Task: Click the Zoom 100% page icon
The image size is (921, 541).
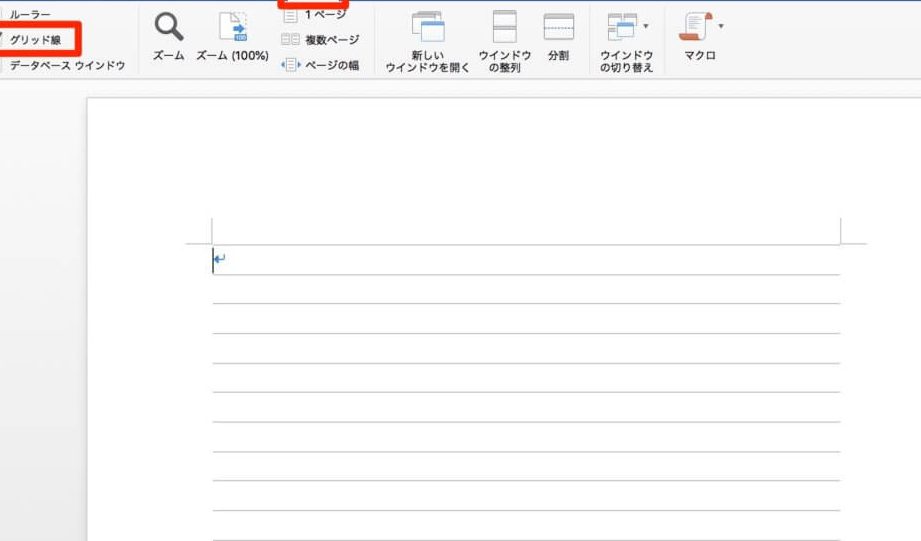Action: point(233,27)
